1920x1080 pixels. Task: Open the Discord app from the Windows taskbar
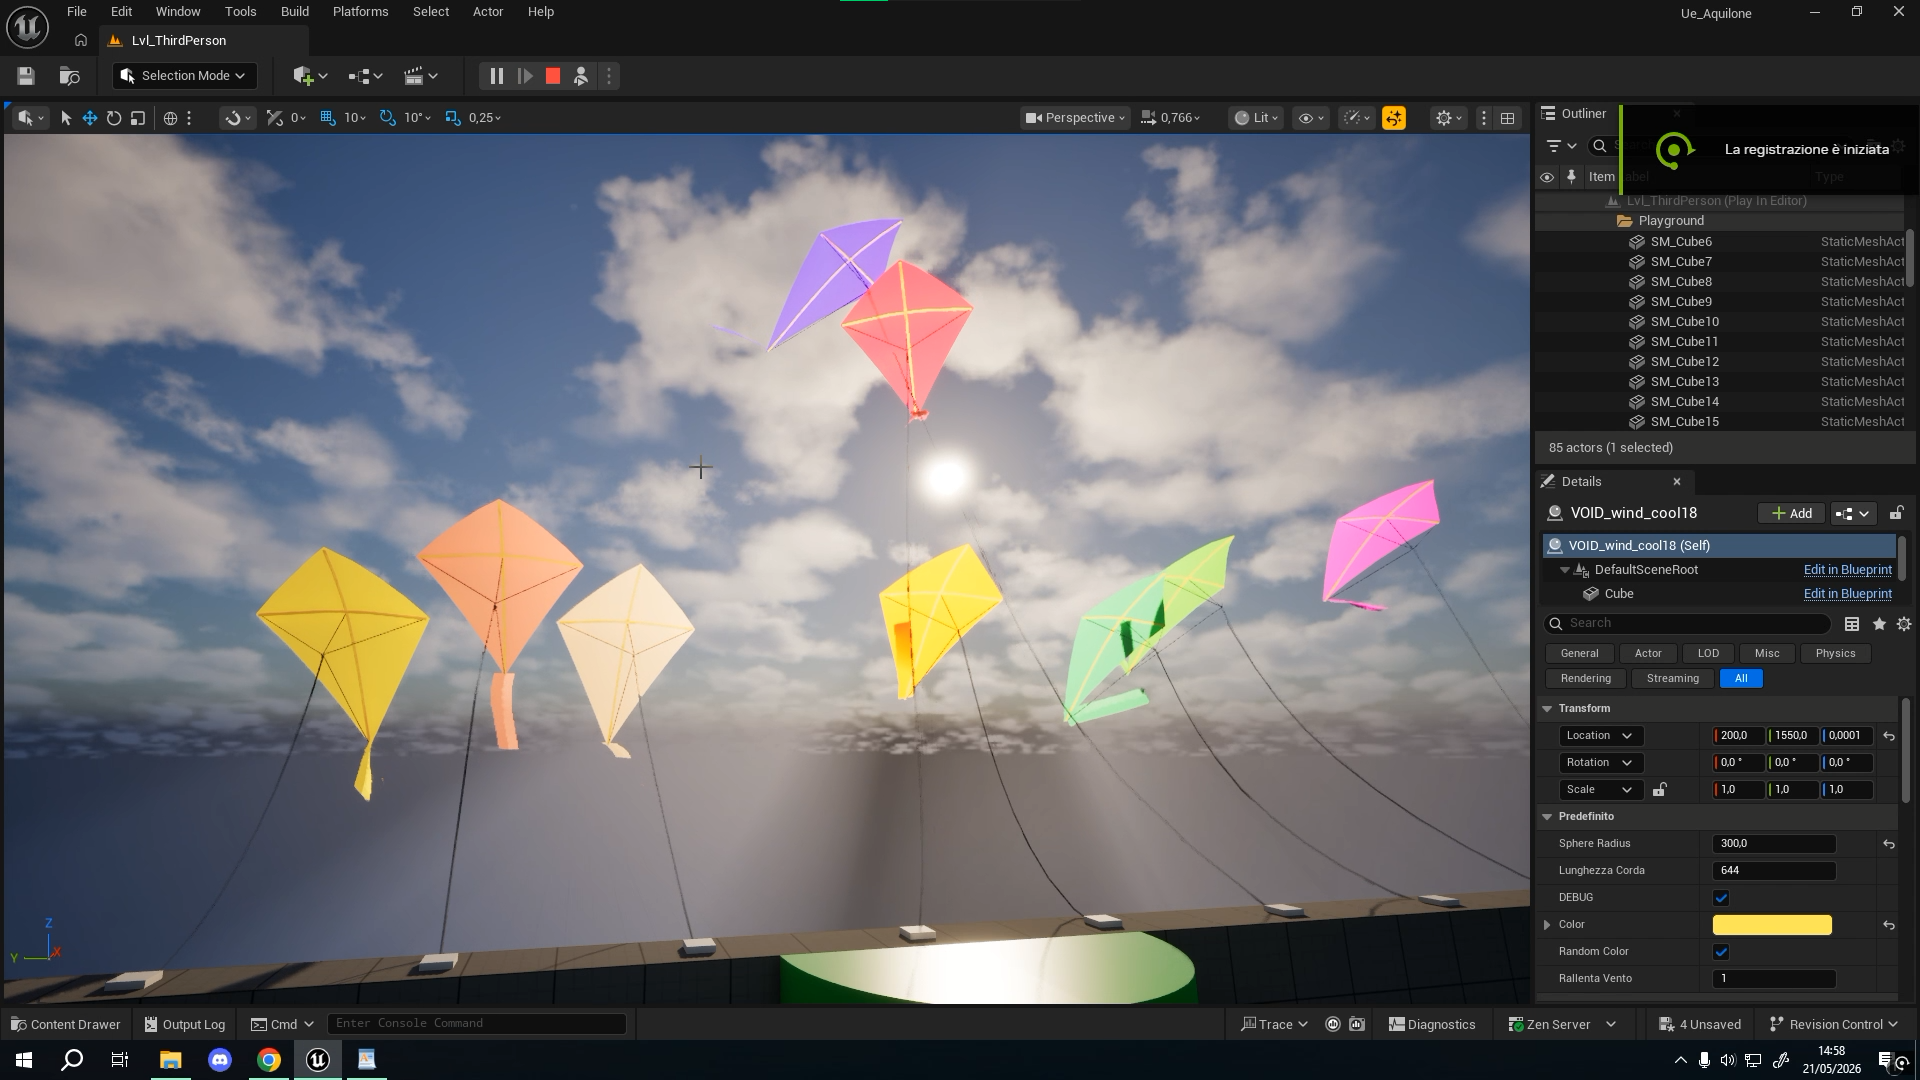219,1060
